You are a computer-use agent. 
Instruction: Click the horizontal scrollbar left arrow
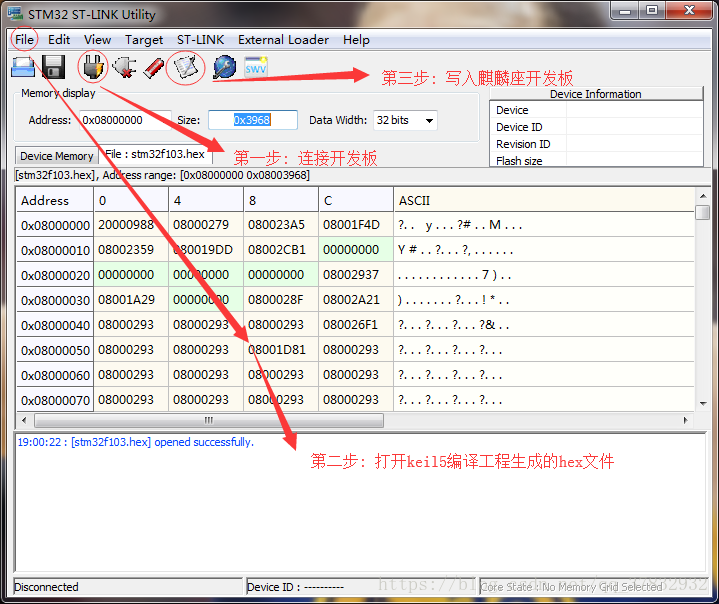pos(24,420)
